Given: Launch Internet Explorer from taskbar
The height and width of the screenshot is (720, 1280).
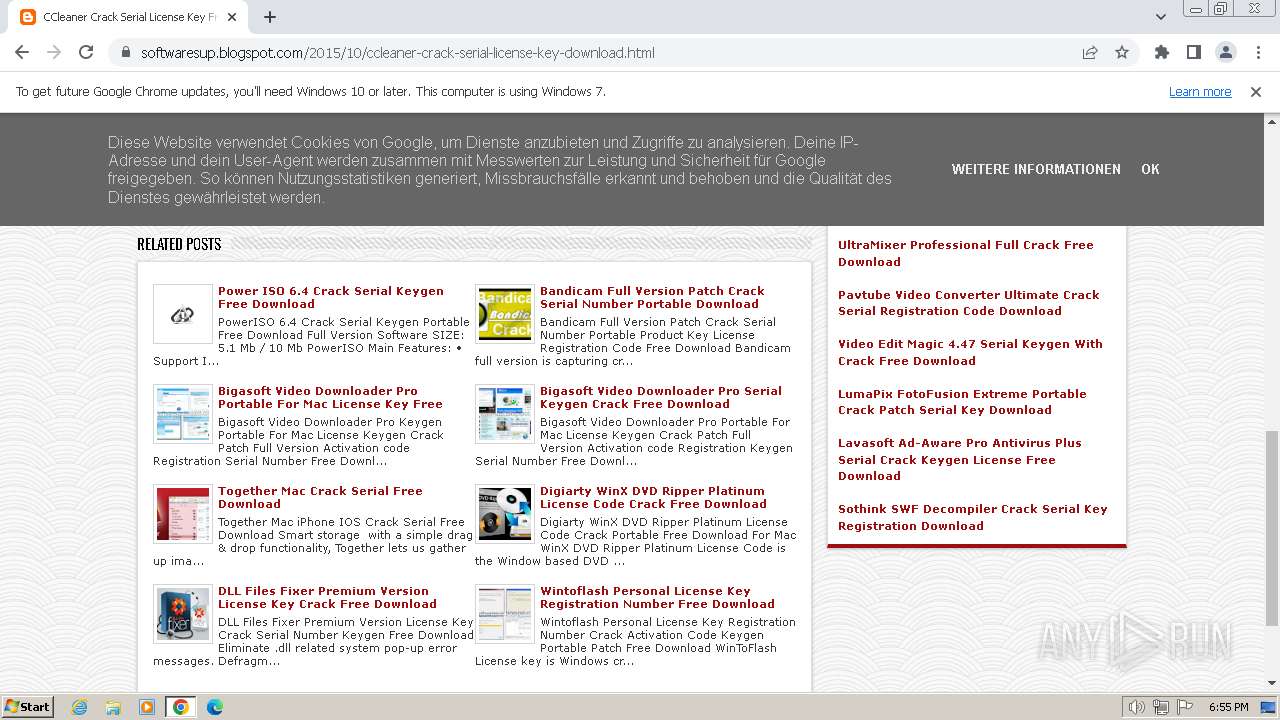Looking at the screenshot, I should (x=80, y=707).
